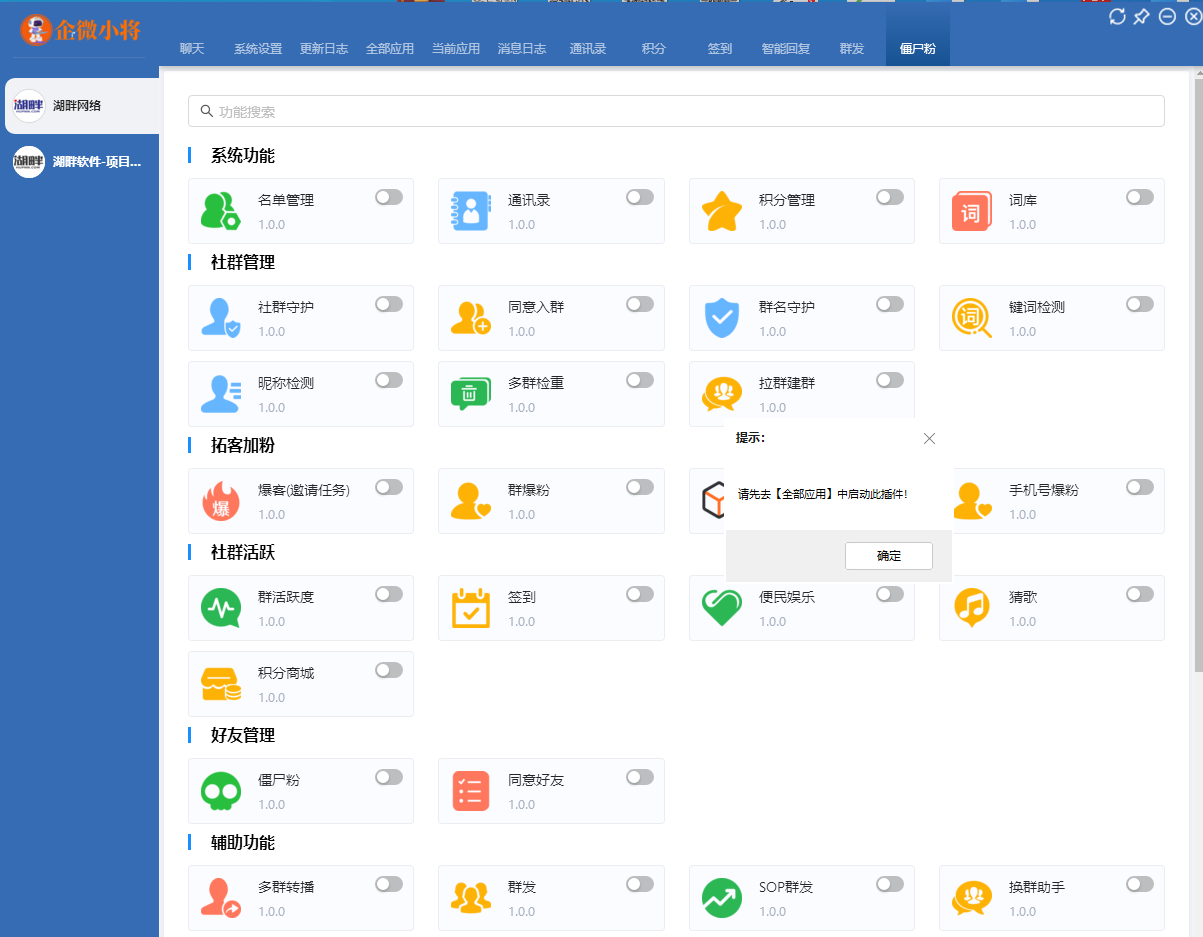Enable the 名单管理 toggle switch
This screenshot has width=1203, height=937.
coord(388,197)
